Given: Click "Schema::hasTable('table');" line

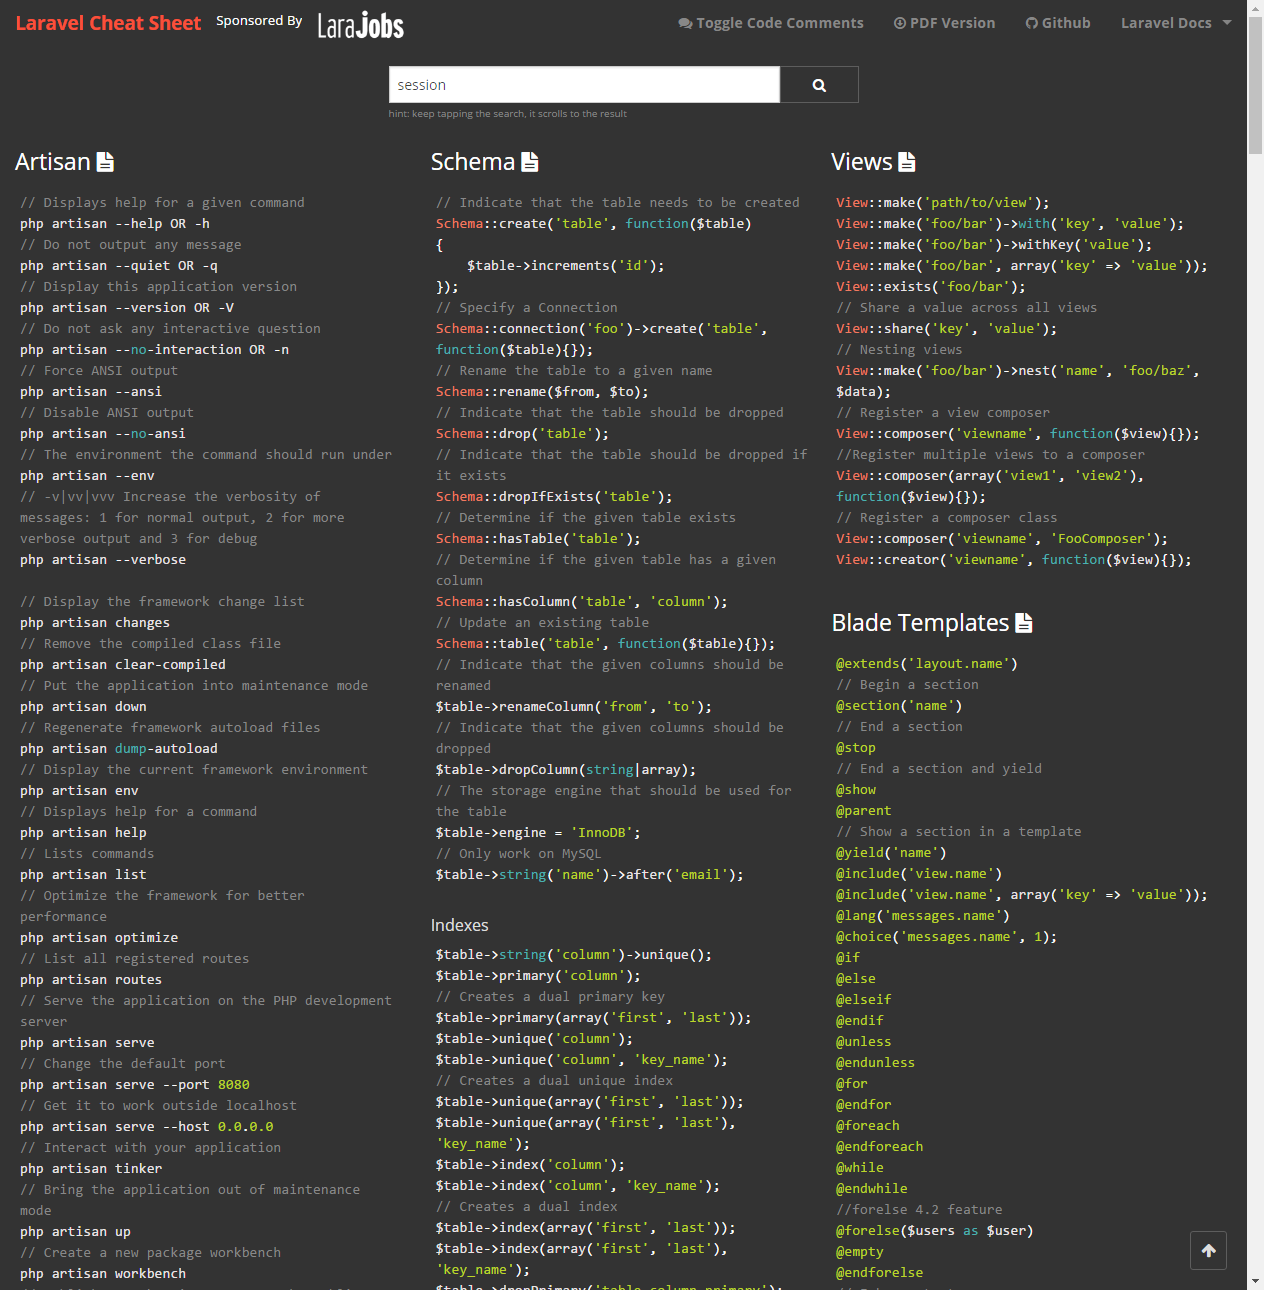Looking at the screenshot, I should (x=538, y=539).
